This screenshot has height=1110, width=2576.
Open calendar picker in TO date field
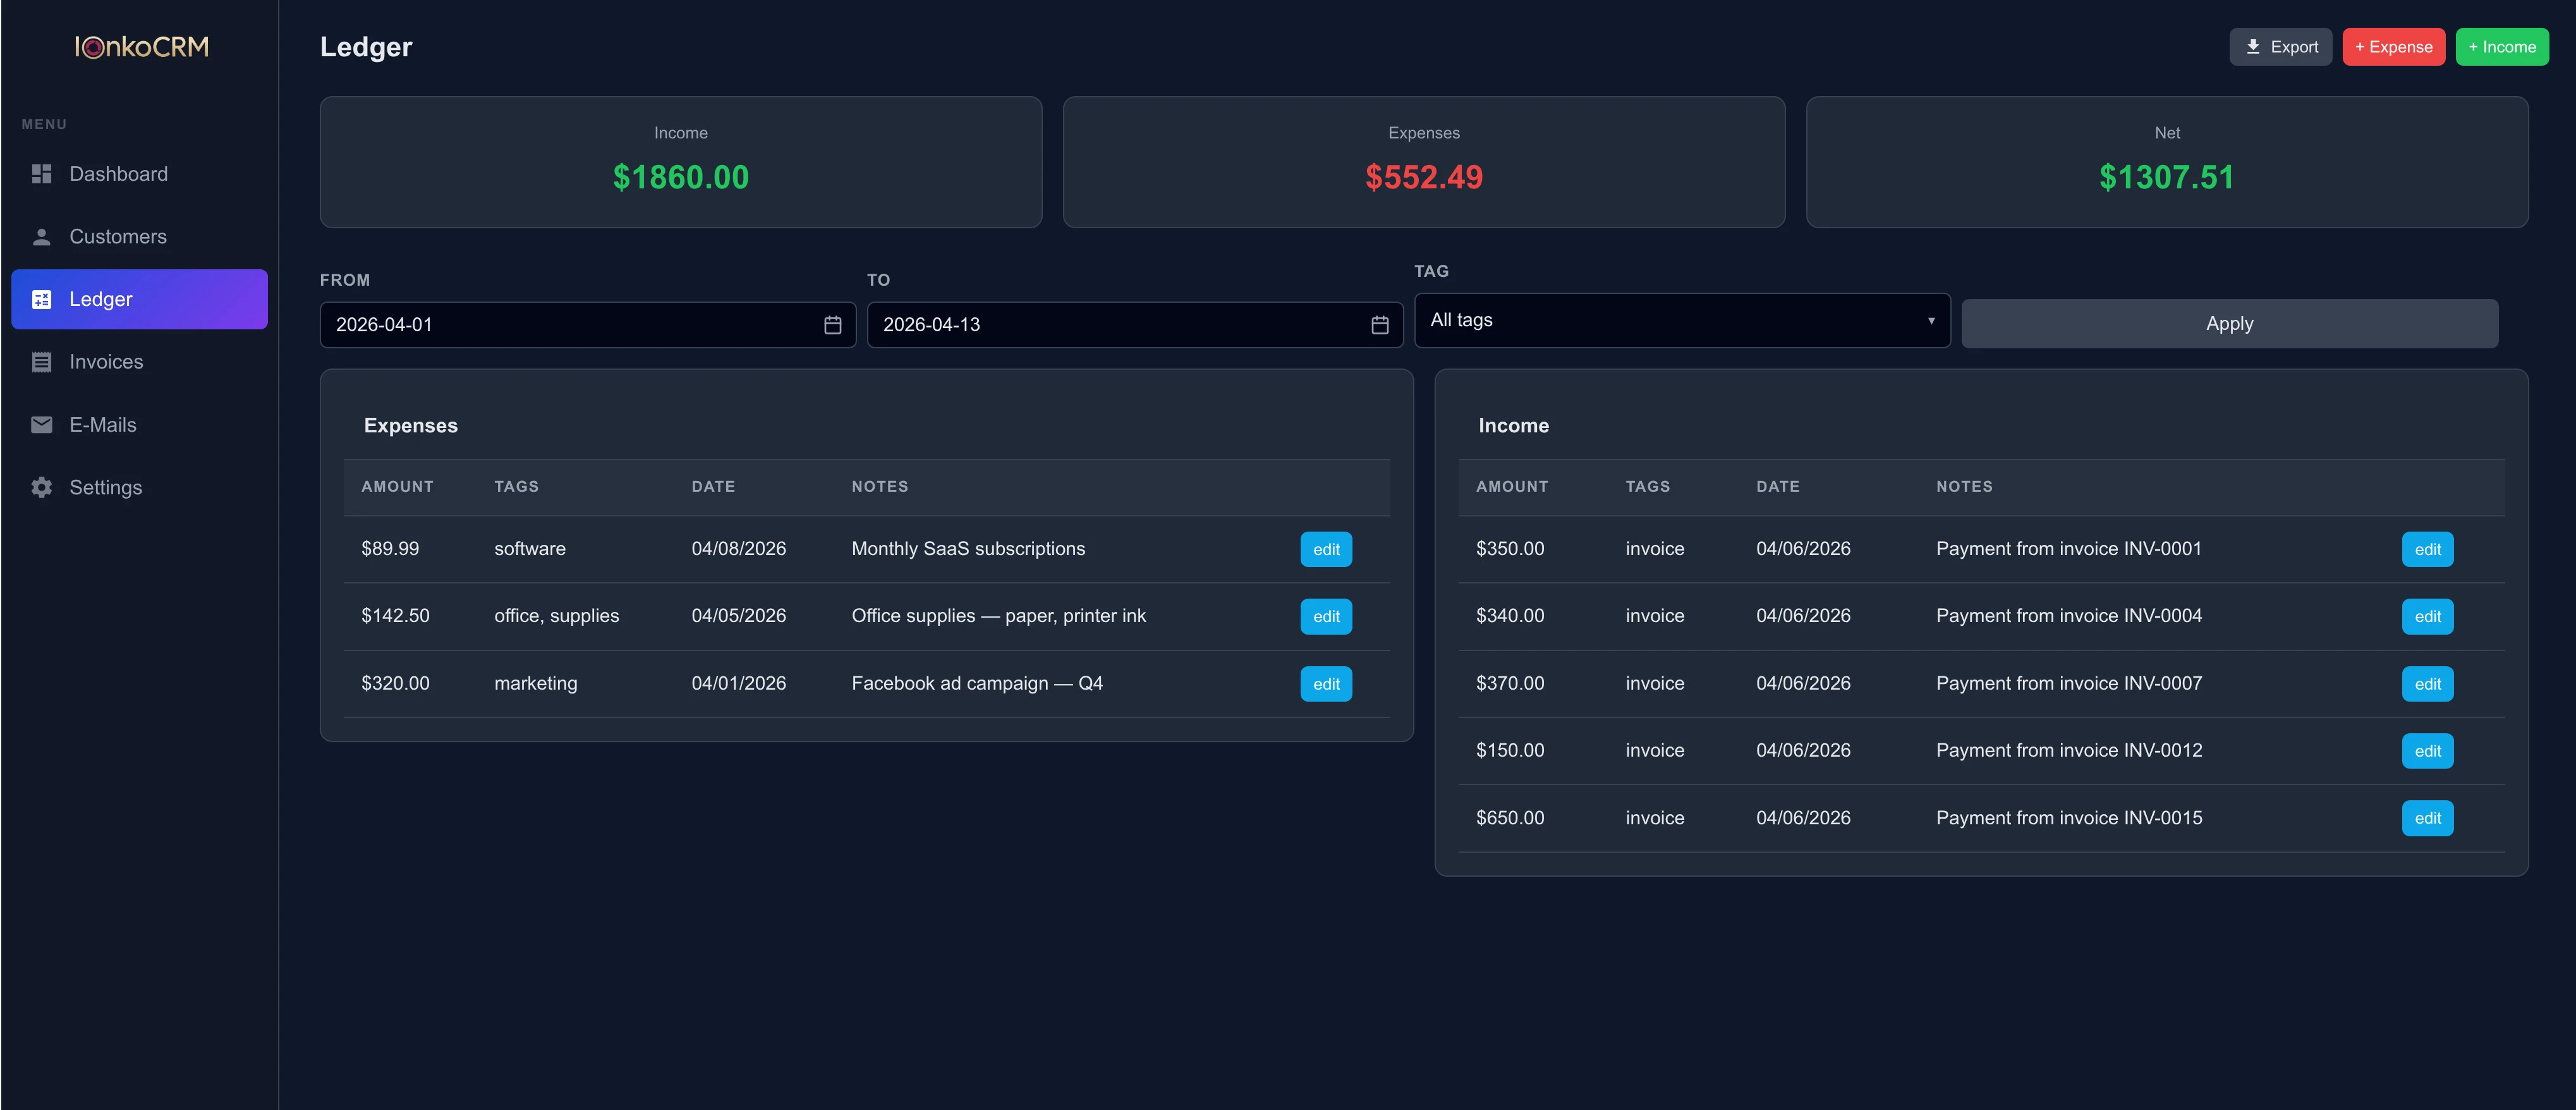click(x=1379, y=325)
